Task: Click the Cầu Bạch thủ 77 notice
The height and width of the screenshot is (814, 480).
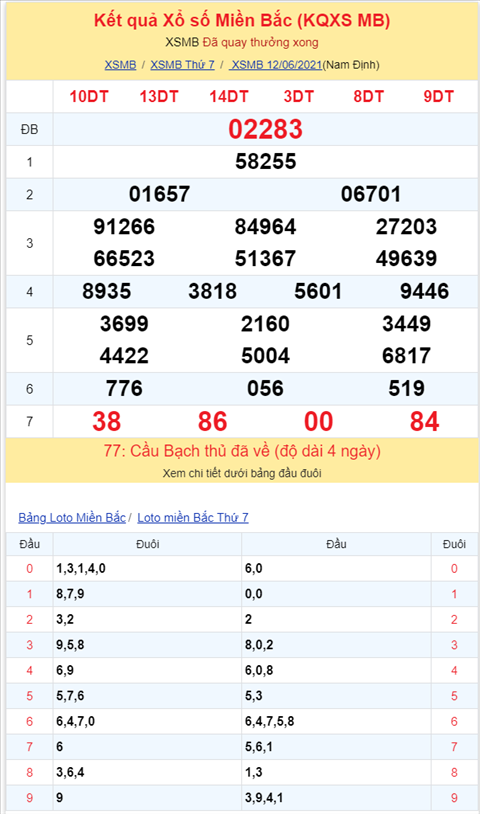Action: (x=242, y=451)
